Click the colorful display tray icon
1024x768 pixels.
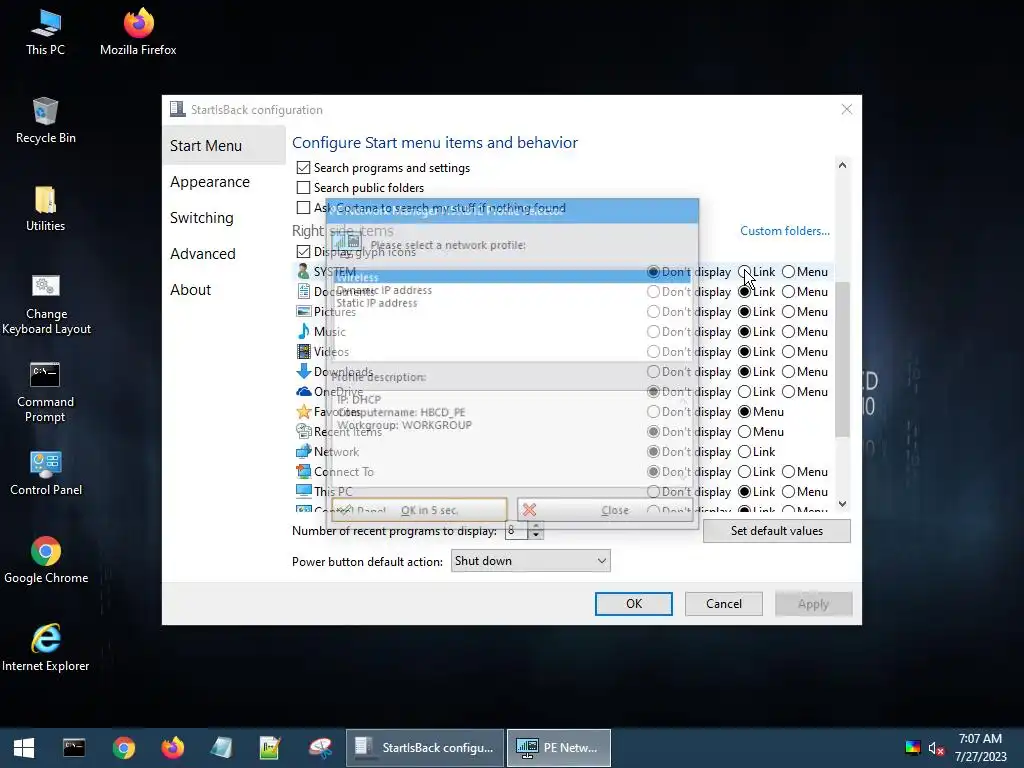pyautogui.click(x=912, y=748)
